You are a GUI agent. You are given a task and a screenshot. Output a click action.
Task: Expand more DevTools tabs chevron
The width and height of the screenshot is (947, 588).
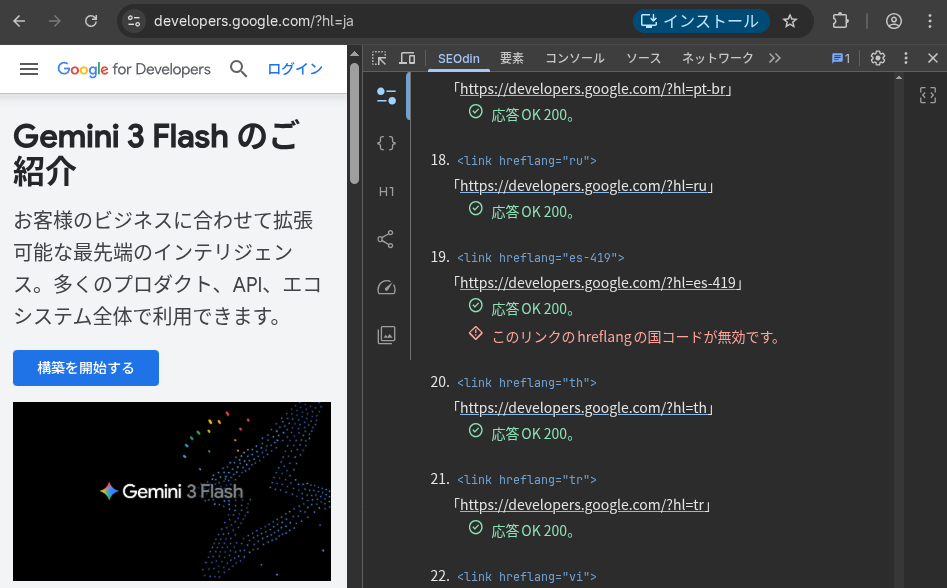pyautogui.click(x=775, y=58)
